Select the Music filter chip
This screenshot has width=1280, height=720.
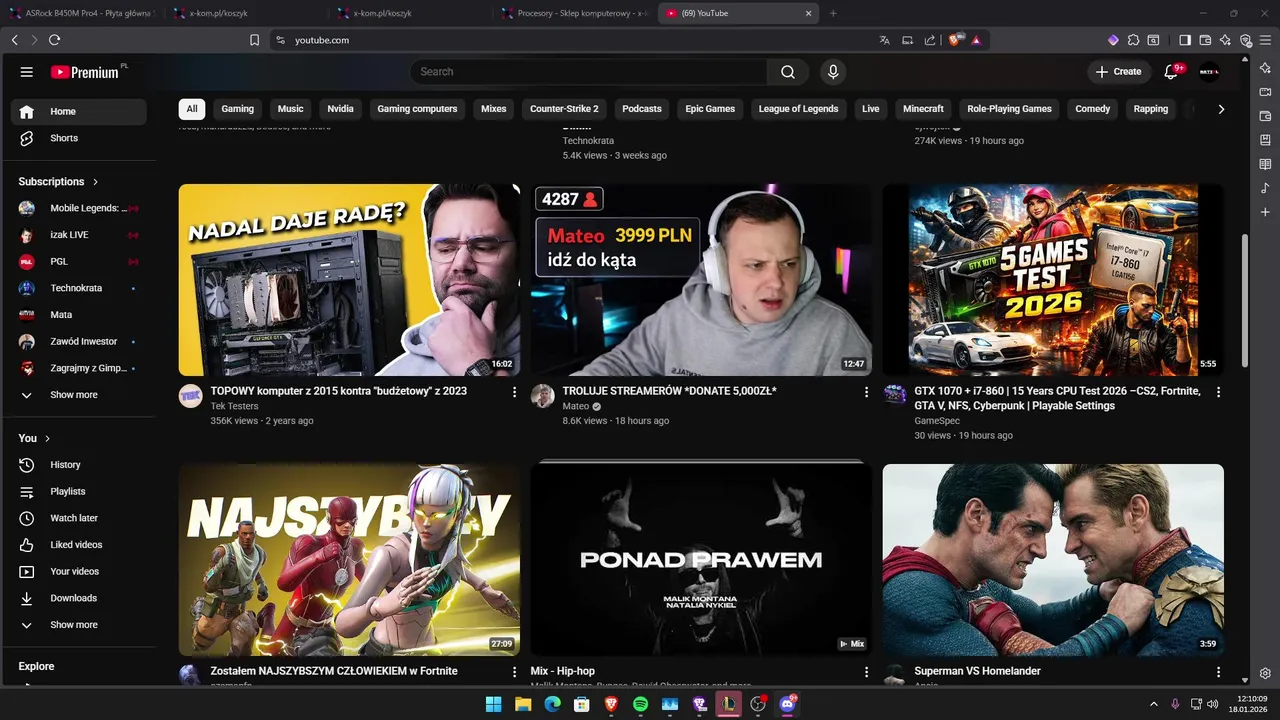pyautogui.click(x=291, y=109)
